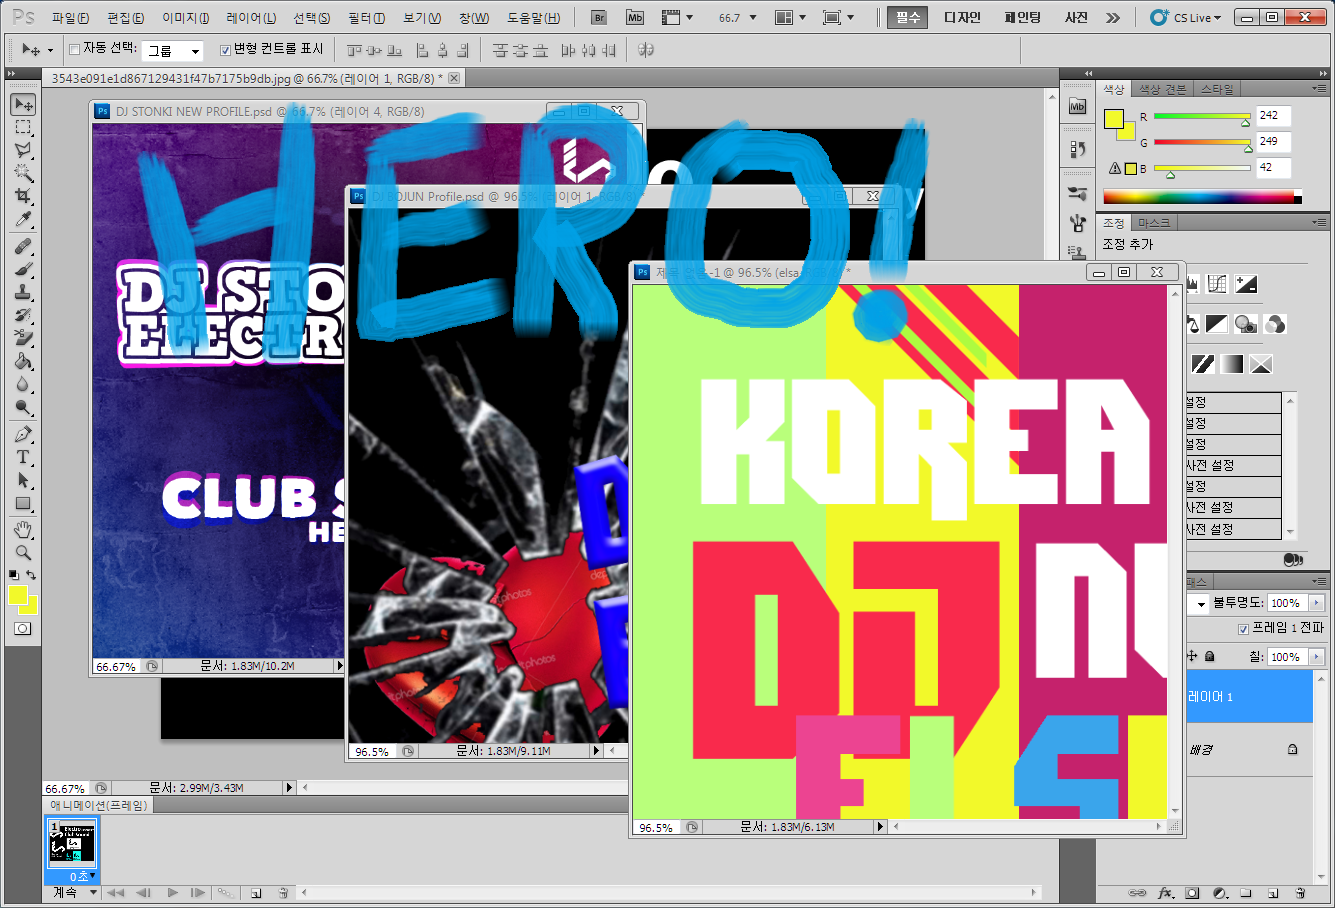Select the Rectangular Marquee tool

coord(23,128)
